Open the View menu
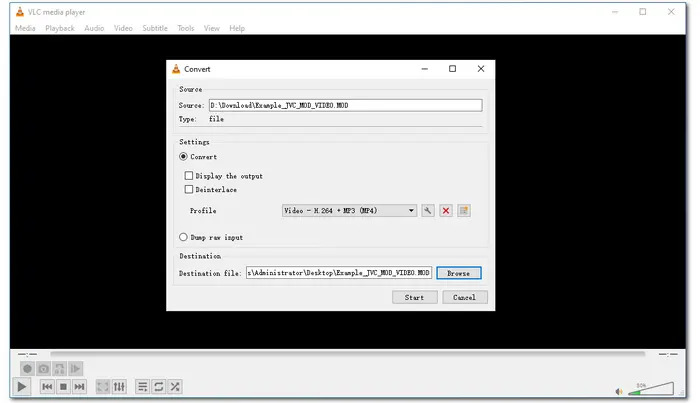 click(212, 28)
